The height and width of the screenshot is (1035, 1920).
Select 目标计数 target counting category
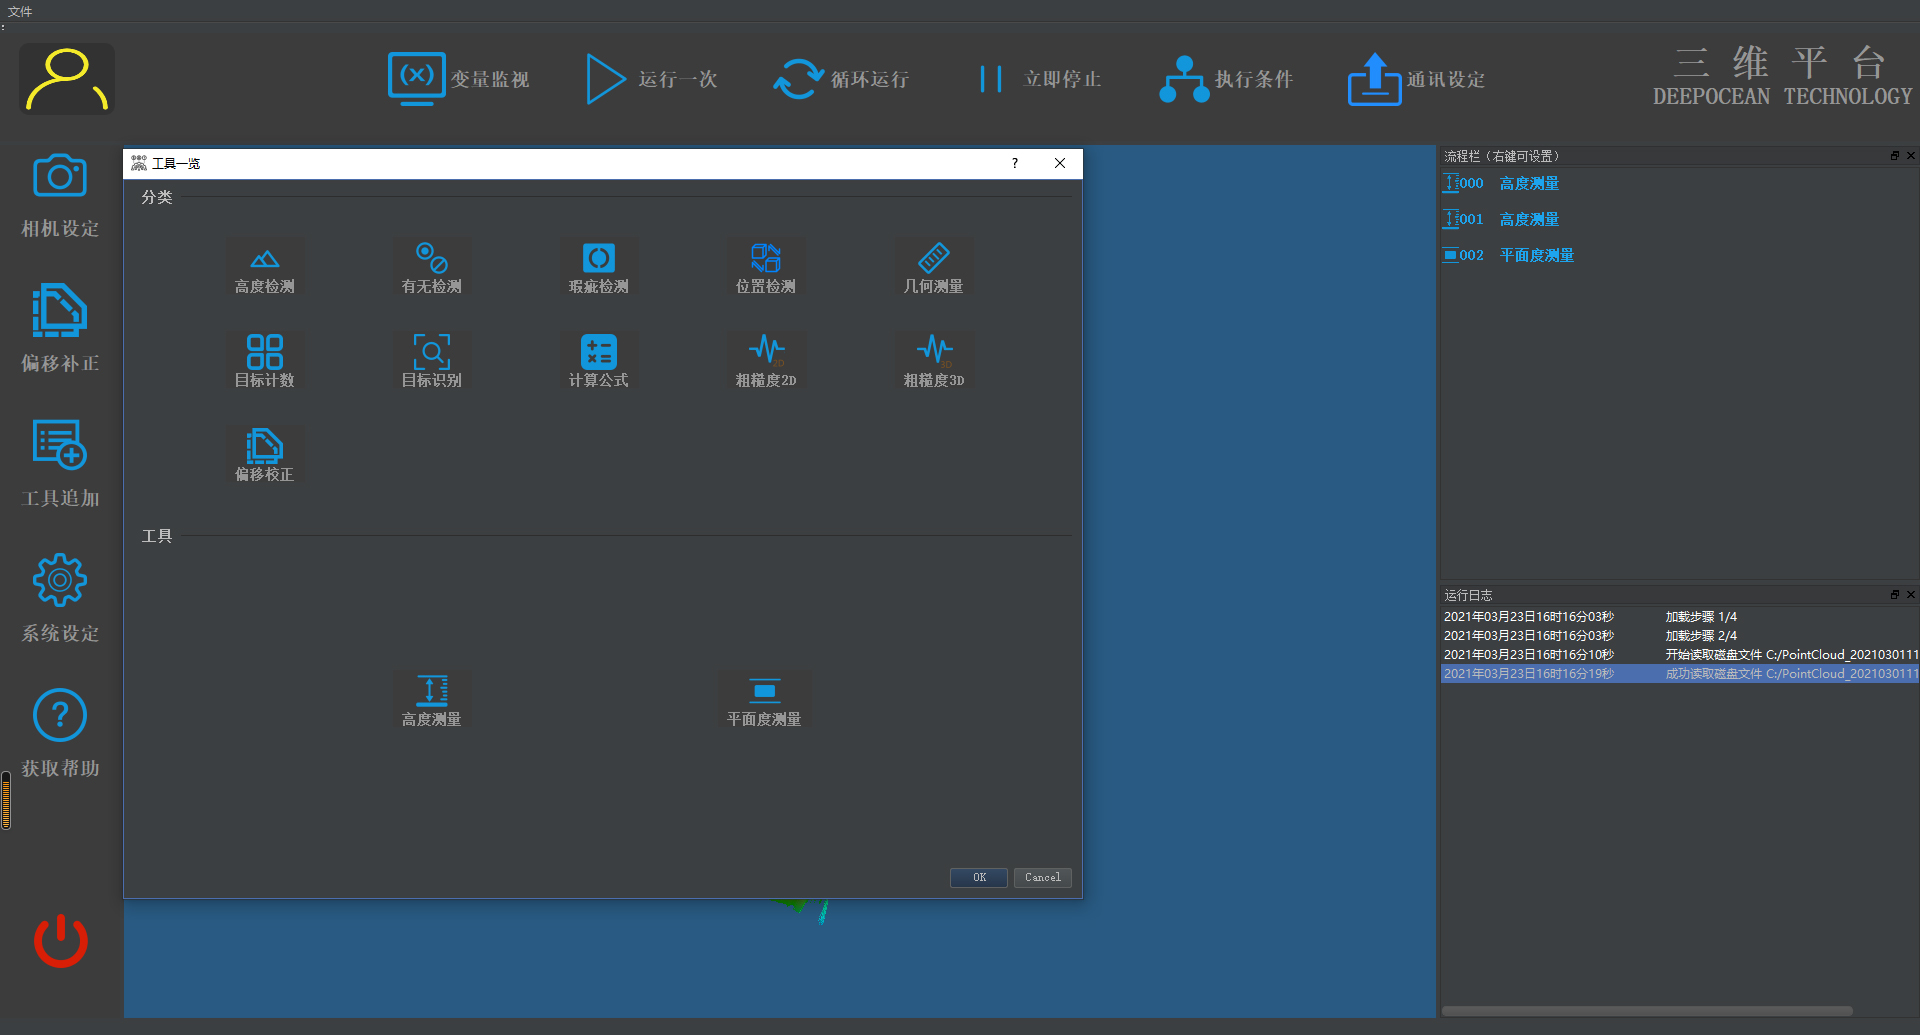(x=264, y=361)
